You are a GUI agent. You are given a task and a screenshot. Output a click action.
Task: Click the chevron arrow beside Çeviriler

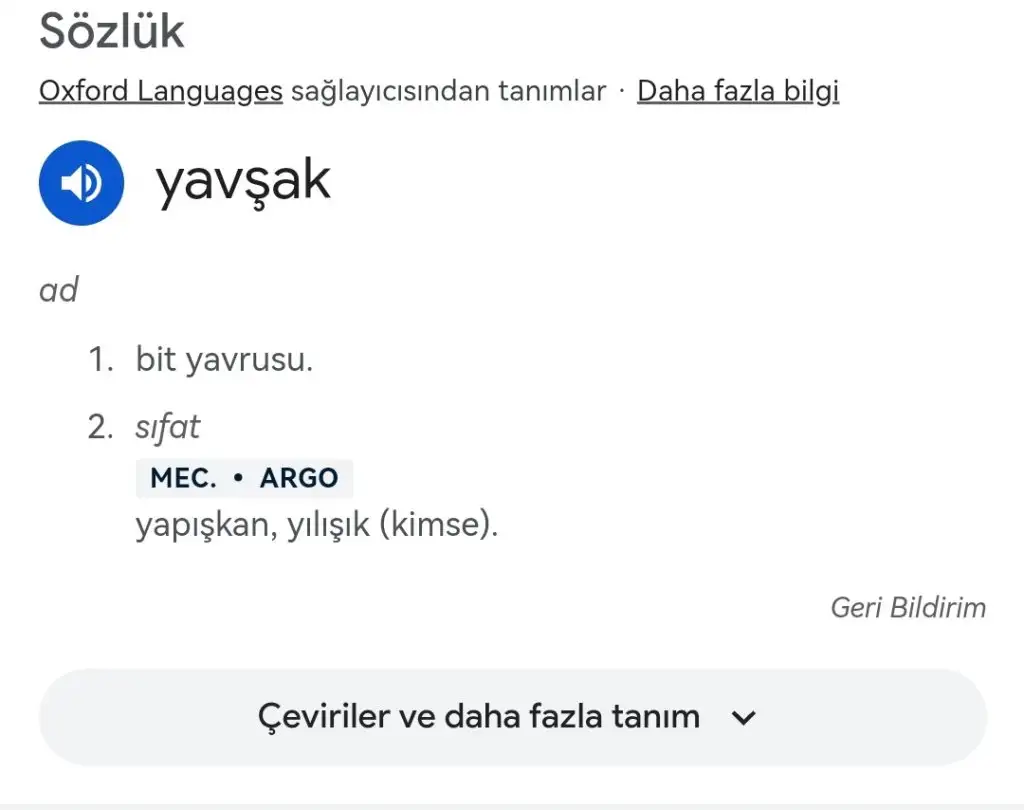coord(743,718)
